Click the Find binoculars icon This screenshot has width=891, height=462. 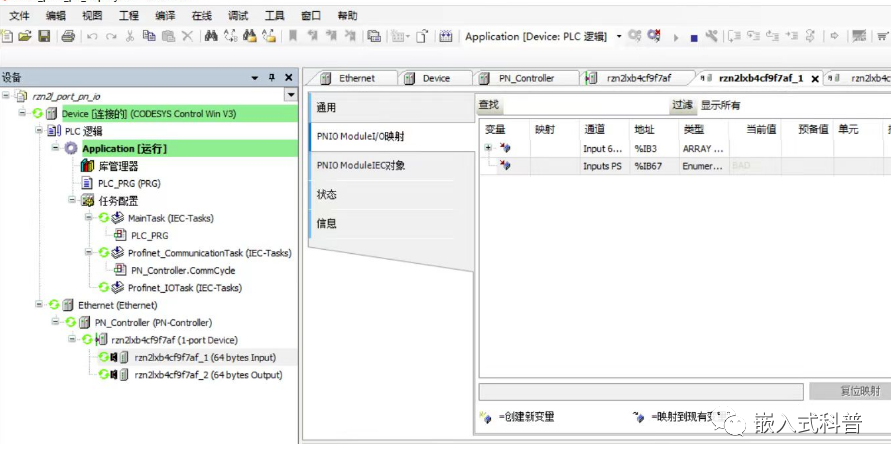[211, 36]
